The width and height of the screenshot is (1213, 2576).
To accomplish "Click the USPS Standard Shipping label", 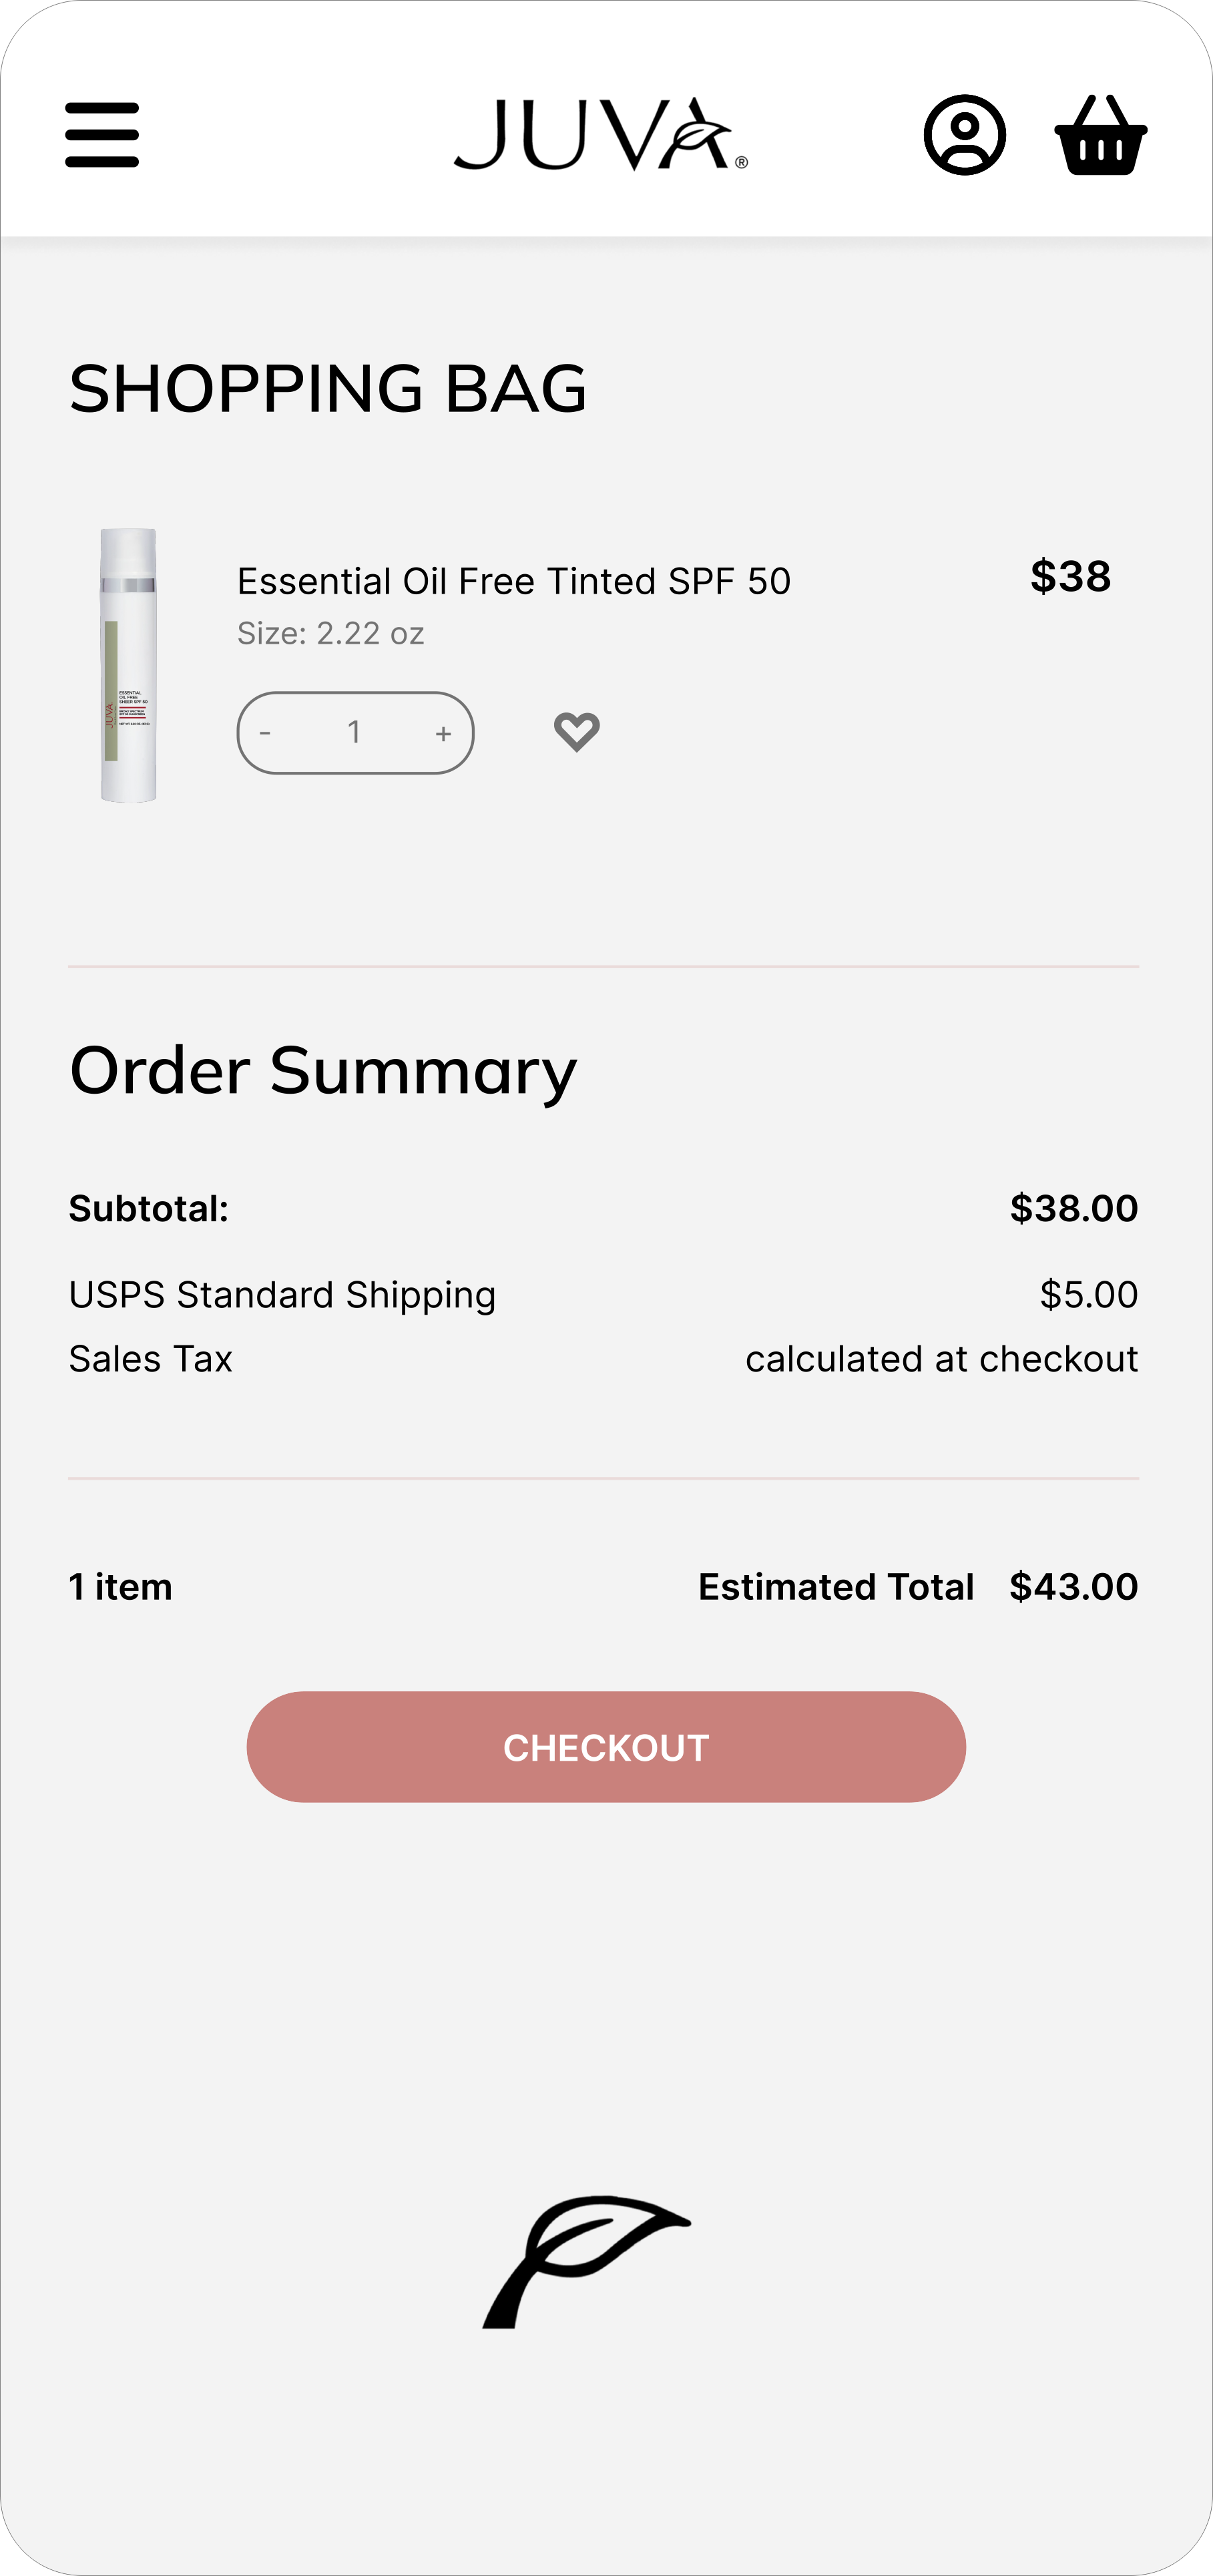I will tap(282, 1295).
